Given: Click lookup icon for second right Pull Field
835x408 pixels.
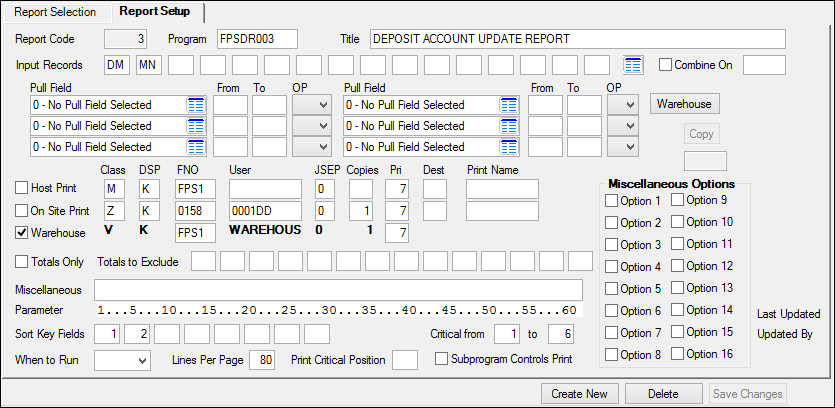Looking at the screenshot, I should (x=509, y=126).
